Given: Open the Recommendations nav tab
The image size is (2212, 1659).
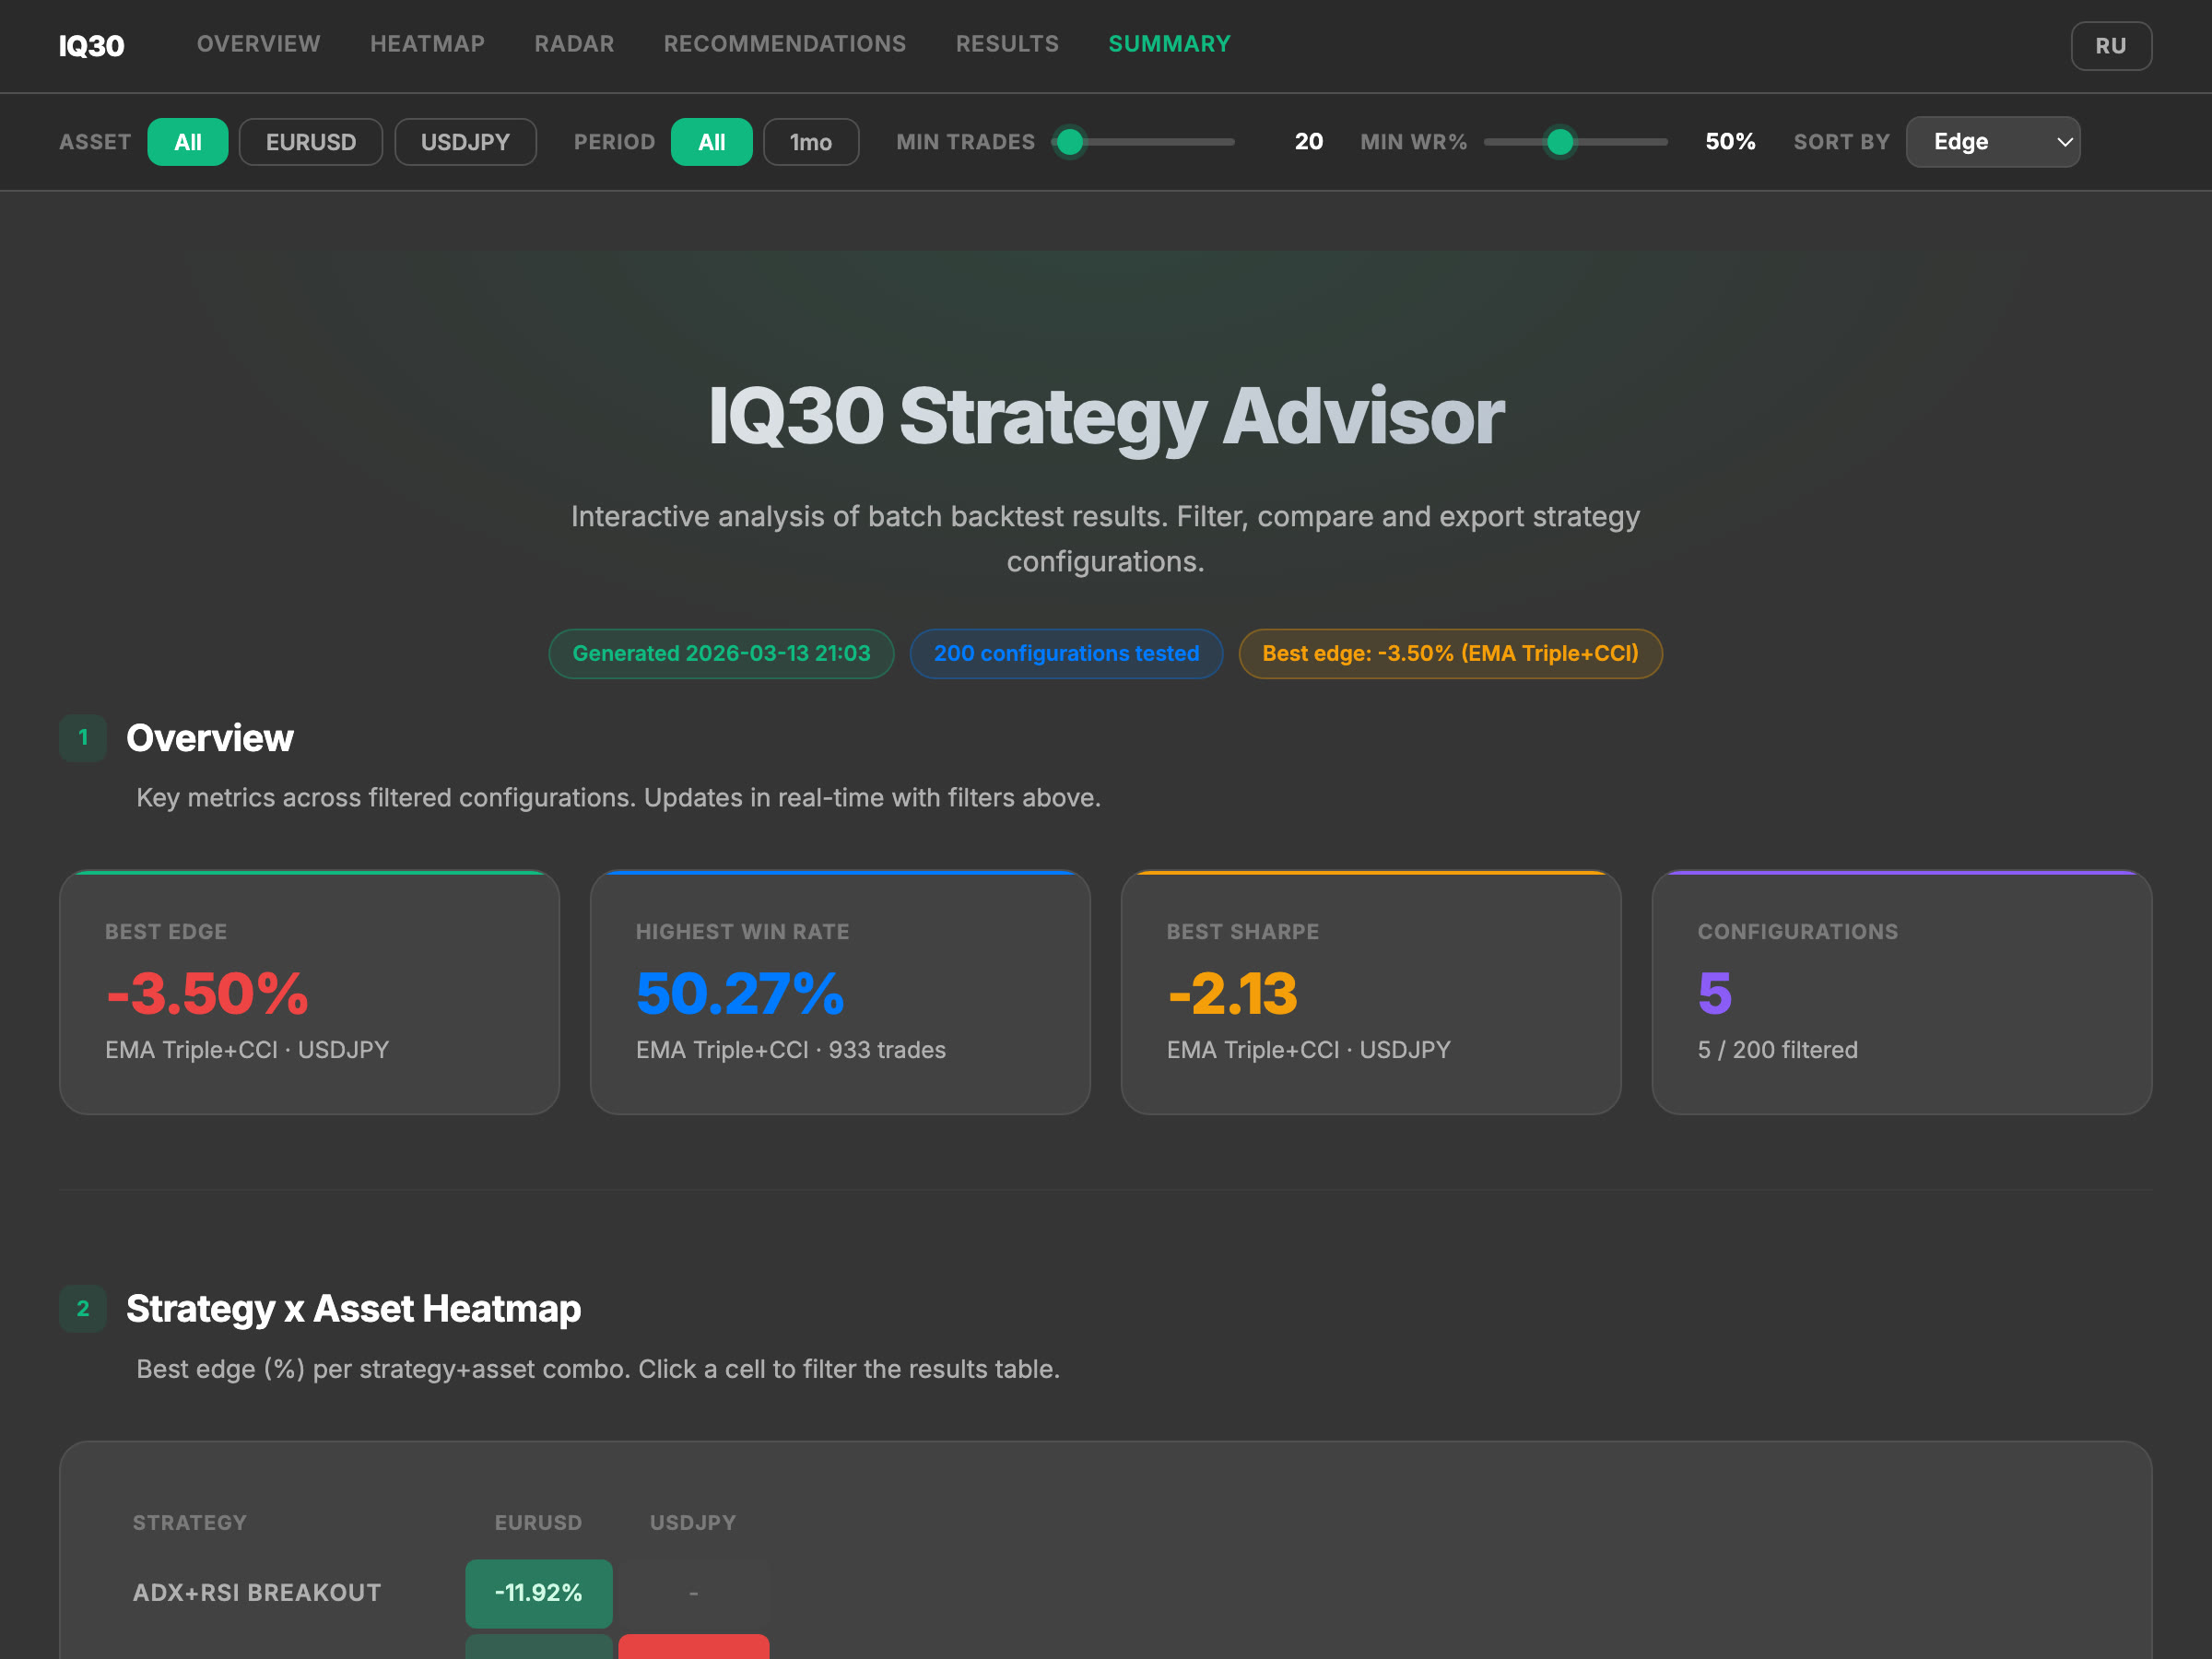Looking at the screenshot, I should pyautogui.click(x=784, y=44).
